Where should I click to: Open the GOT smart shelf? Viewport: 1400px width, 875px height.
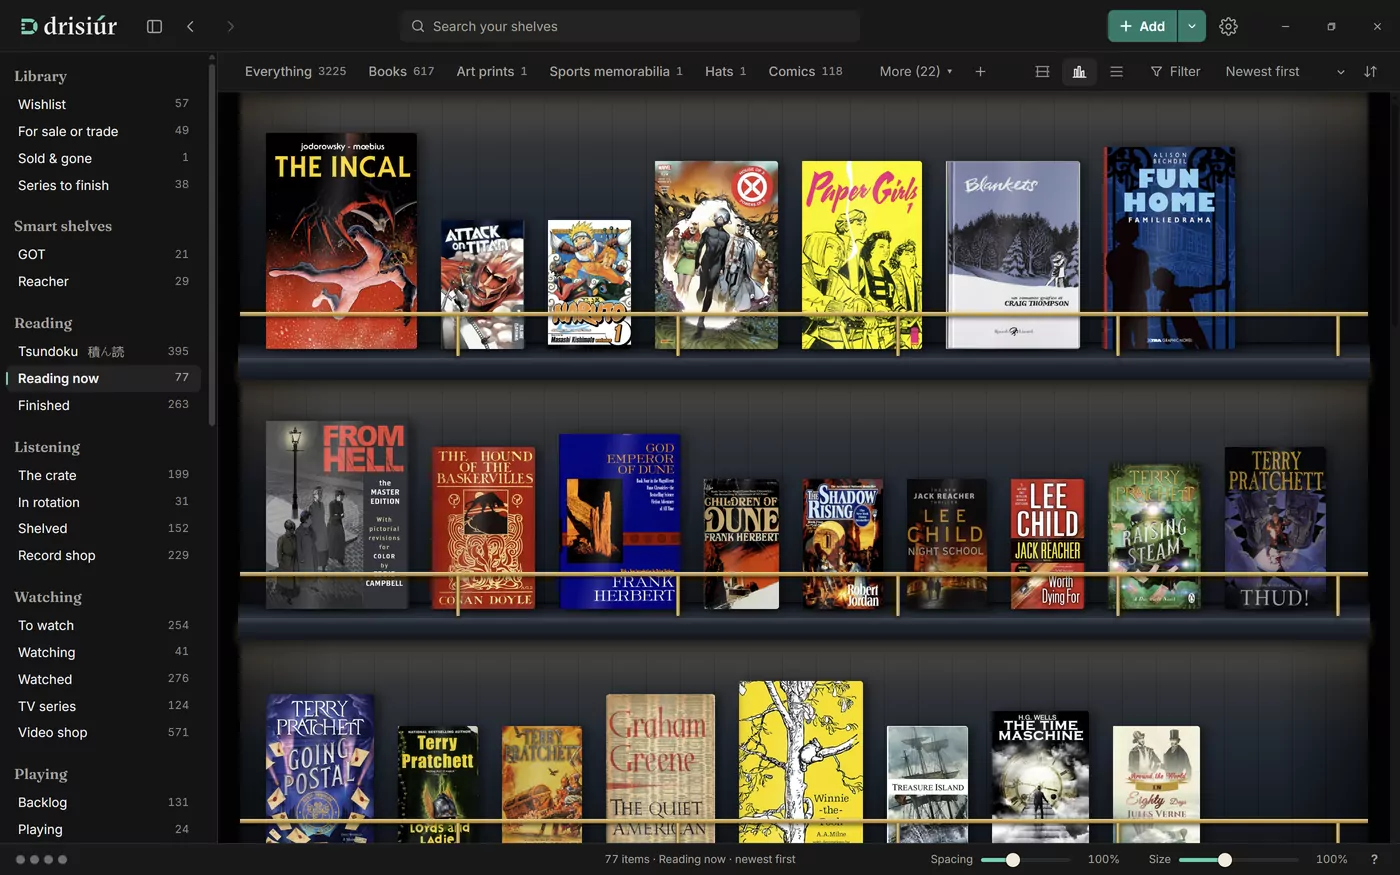pos(103,255)
